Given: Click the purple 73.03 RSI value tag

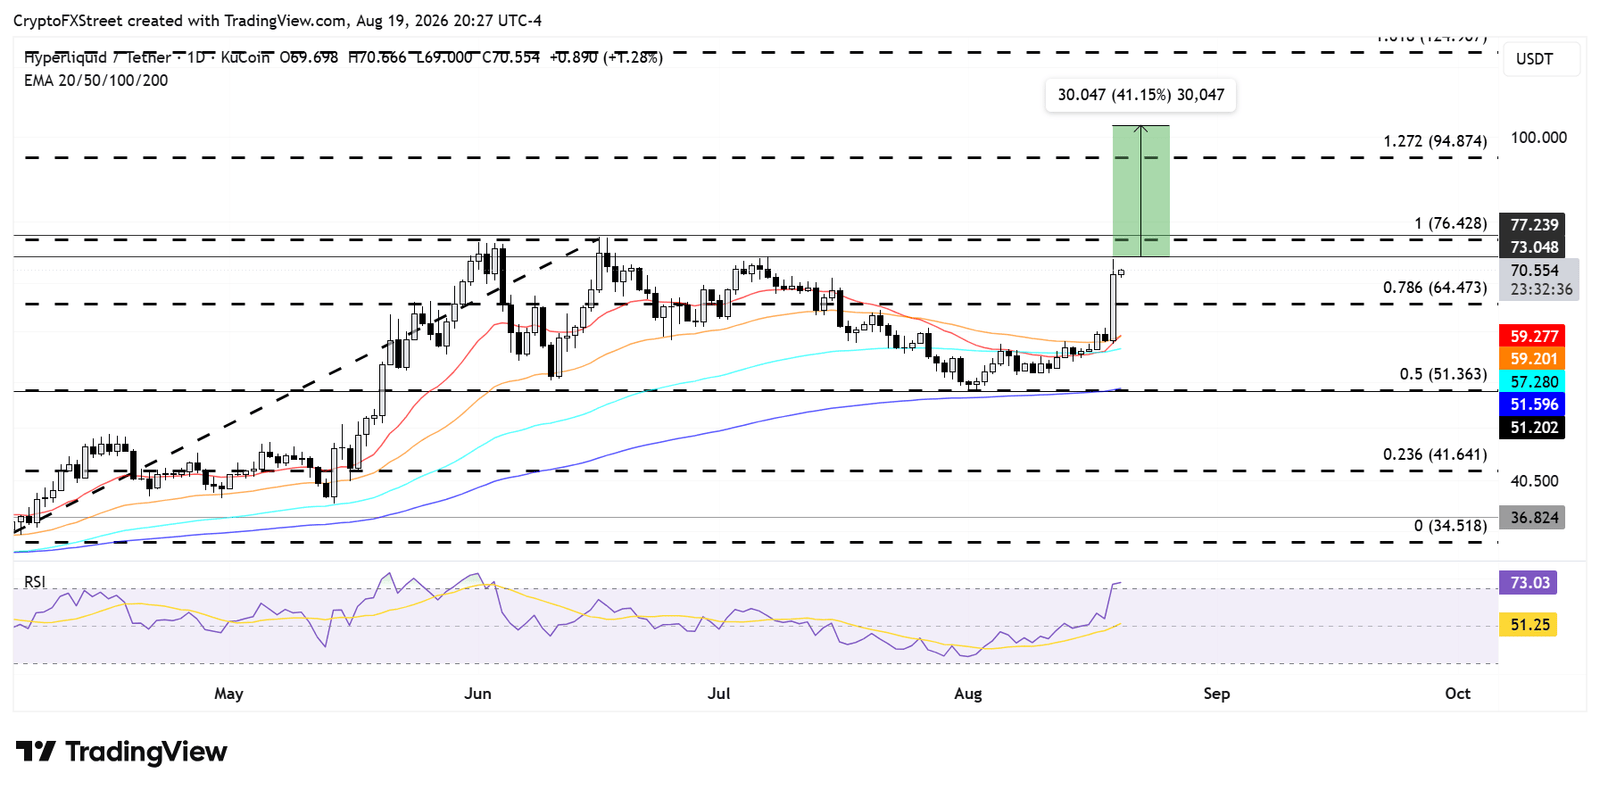Looking at the screenshot, I should click(1529, 583).
